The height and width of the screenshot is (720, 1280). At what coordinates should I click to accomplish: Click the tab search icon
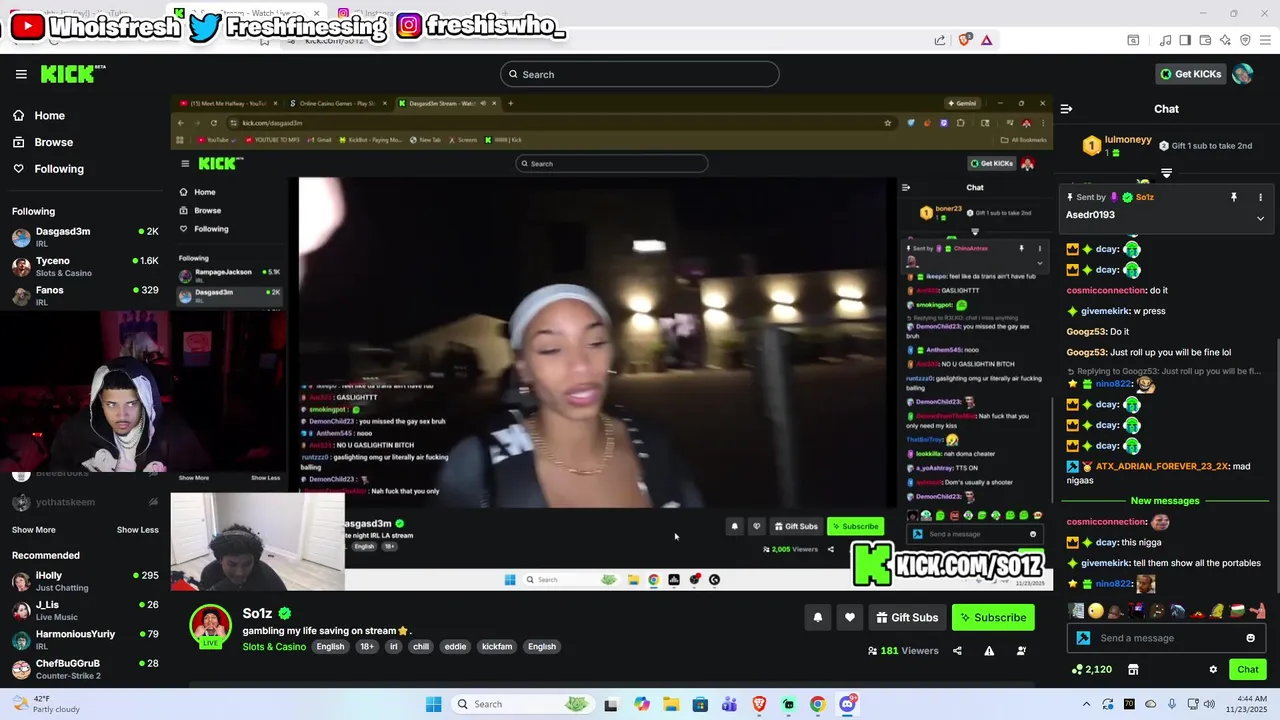tap(1133, 40)
